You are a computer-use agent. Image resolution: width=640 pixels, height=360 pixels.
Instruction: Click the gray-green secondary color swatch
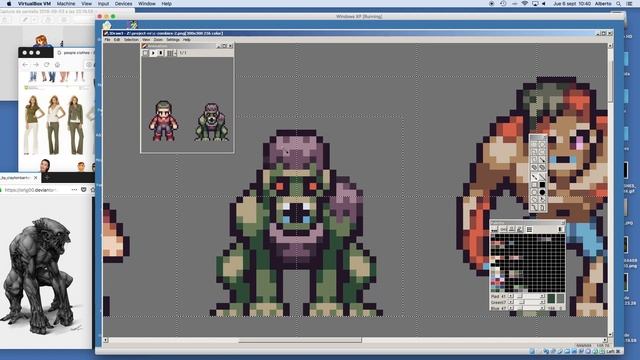[561, 299]
